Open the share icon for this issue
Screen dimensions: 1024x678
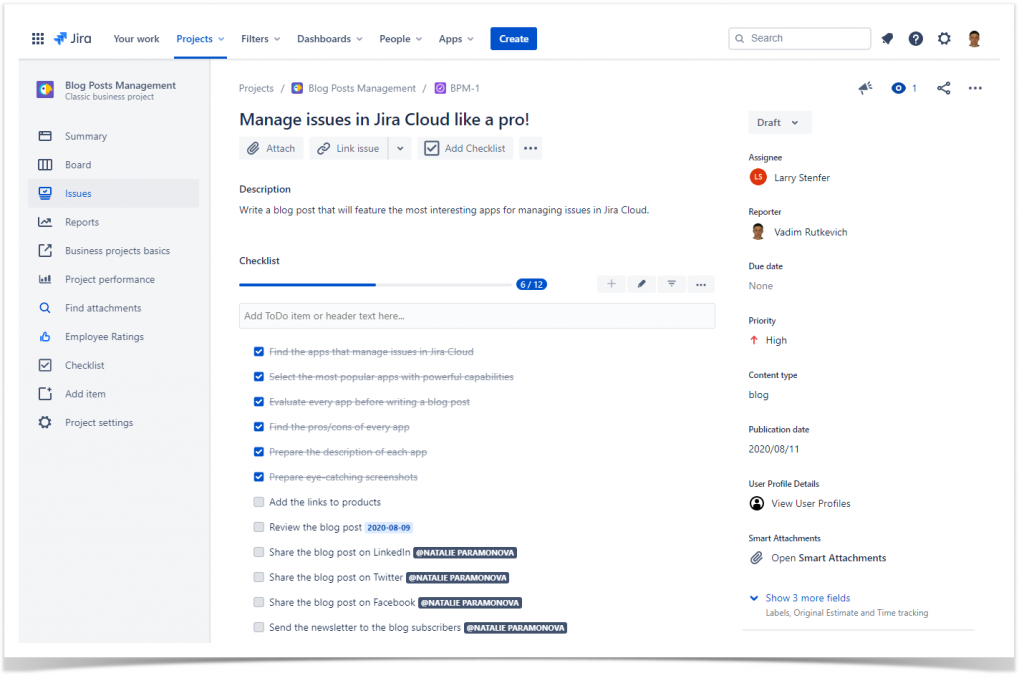[x=944, y=88]
